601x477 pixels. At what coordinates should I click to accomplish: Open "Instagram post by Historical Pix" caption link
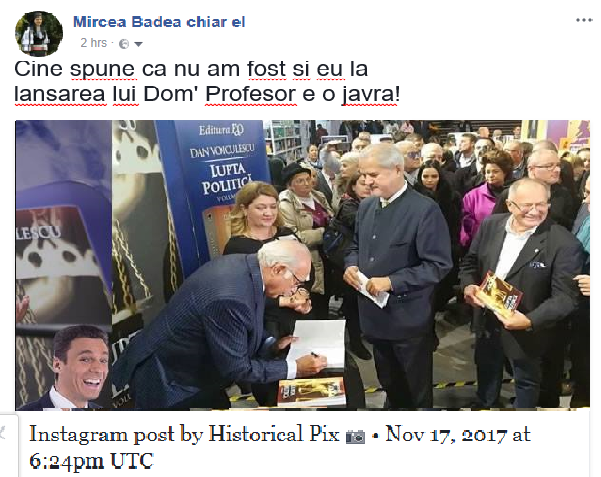(x=184, y=435)
